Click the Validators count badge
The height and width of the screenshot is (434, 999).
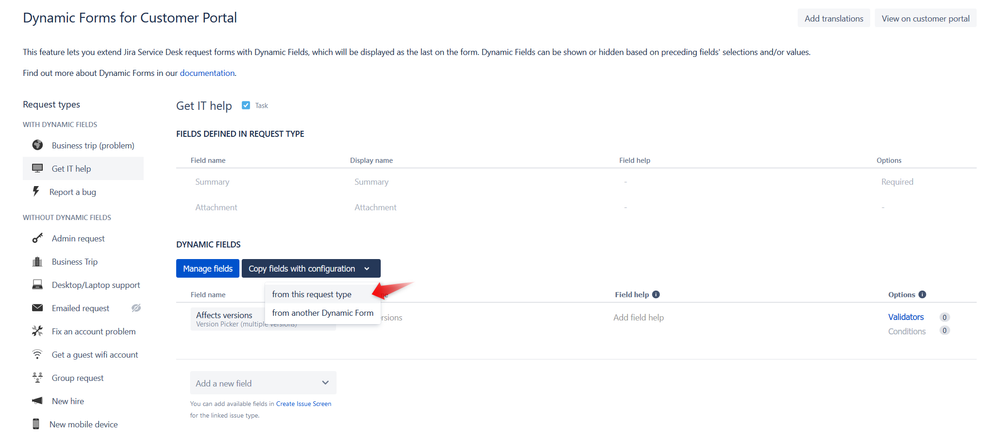[944, 317]
